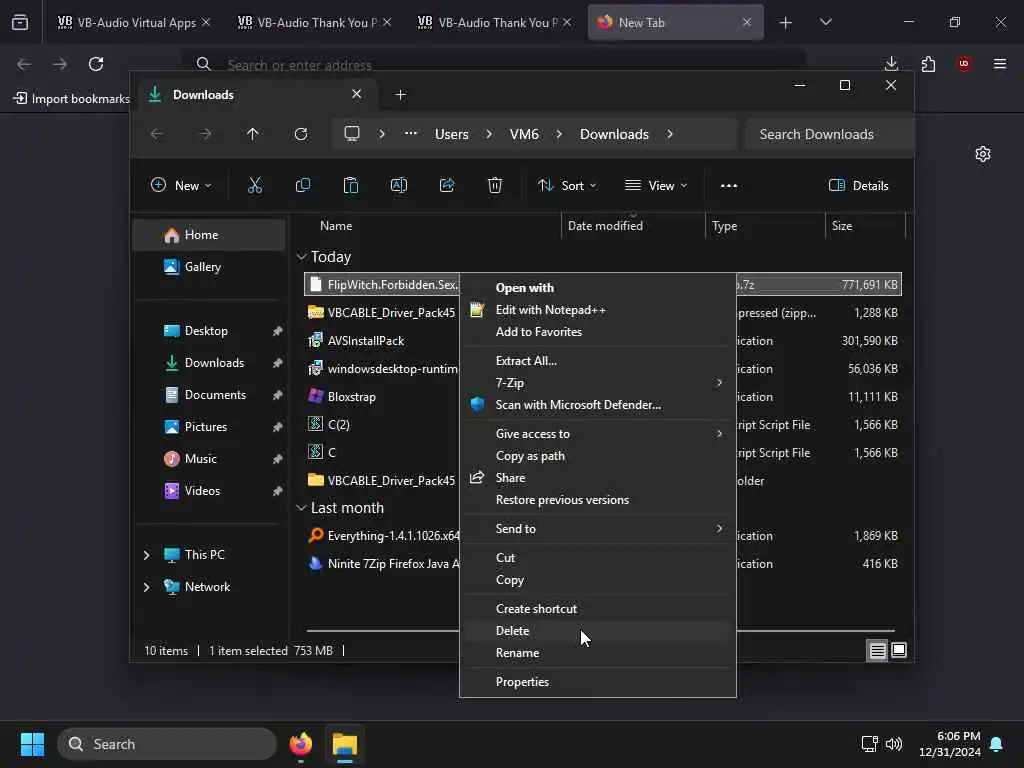Add a new File Explorer tab
This screenshot has height=768, width=1024.
tap(400, 95)
